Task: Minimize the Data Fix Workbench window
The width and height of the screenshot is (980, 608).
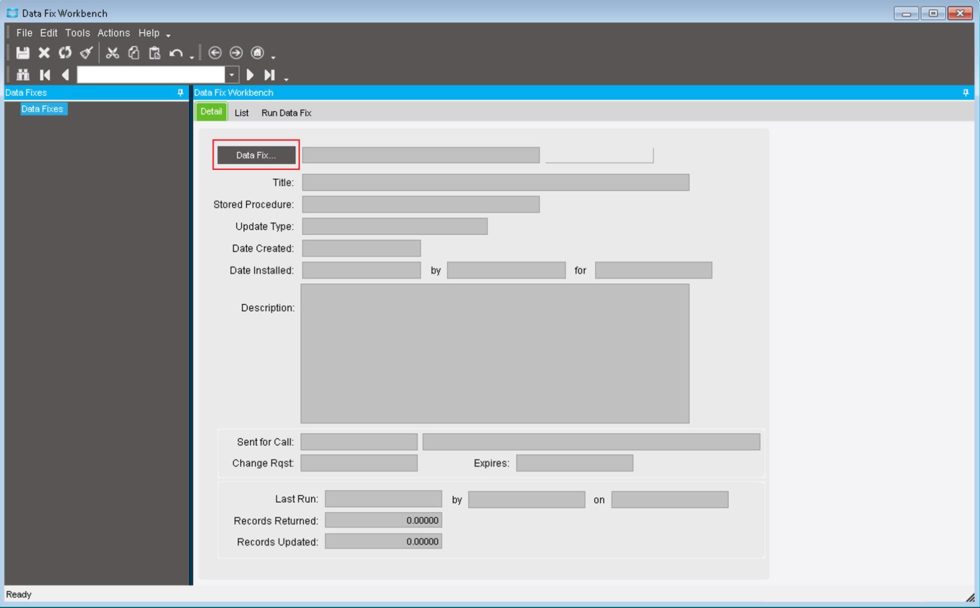Action: (906, 13)
